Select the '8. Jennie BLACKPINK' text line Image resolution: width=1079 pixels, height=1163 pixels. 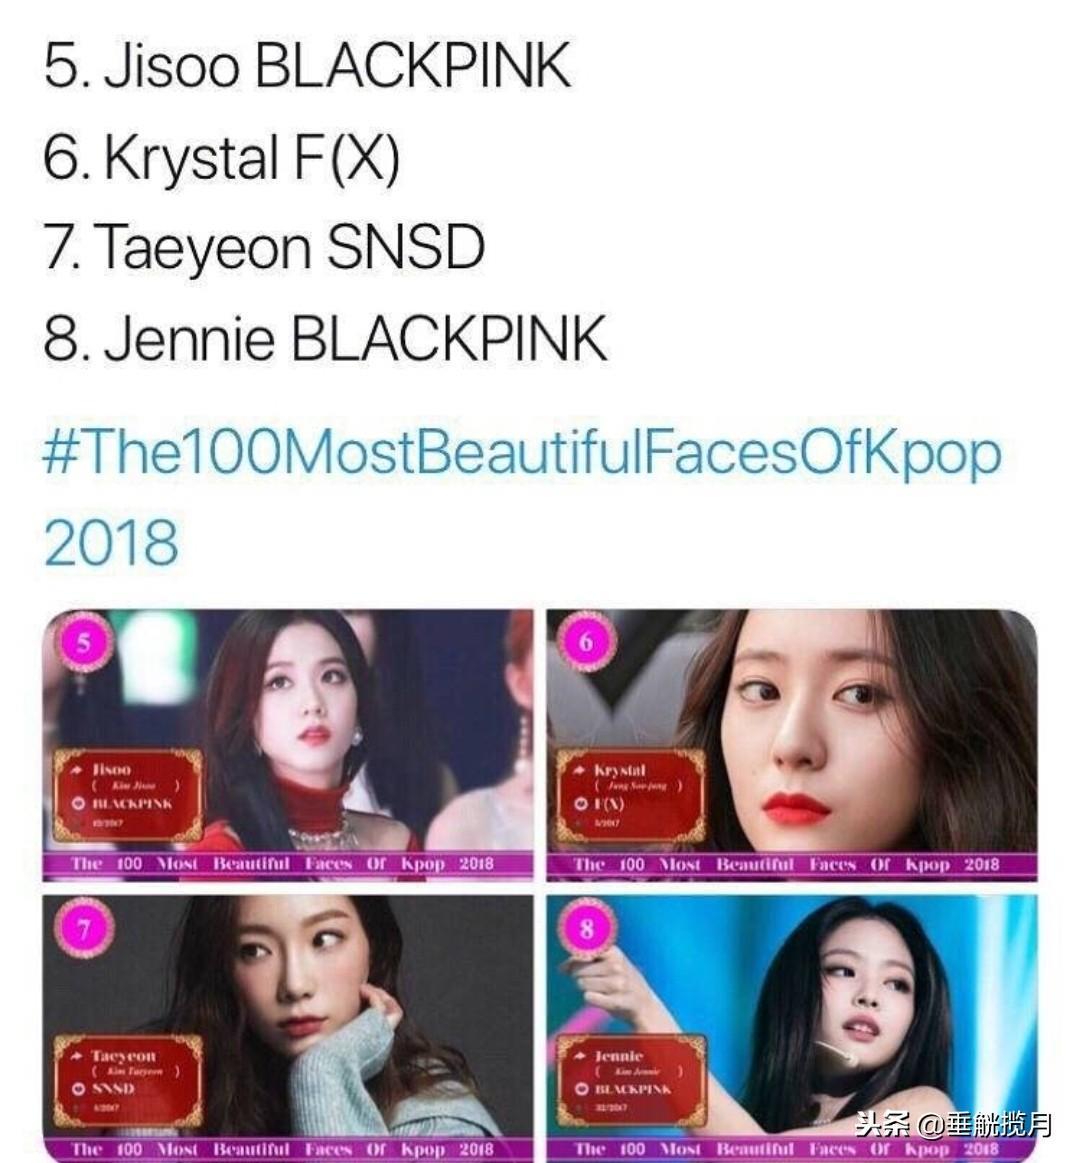(325, 339)
